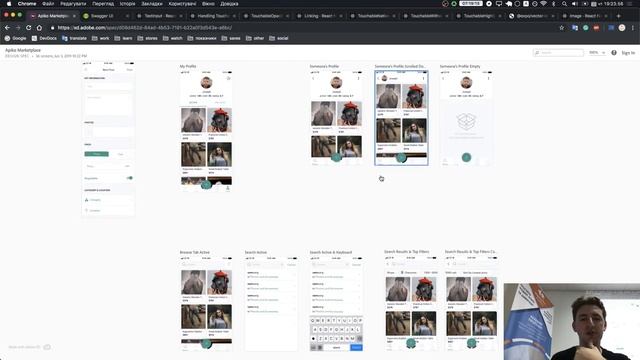The image size is (640, 360).
Task: Expand the stores bookmarks folder
Action: click(x=147, y=38)
